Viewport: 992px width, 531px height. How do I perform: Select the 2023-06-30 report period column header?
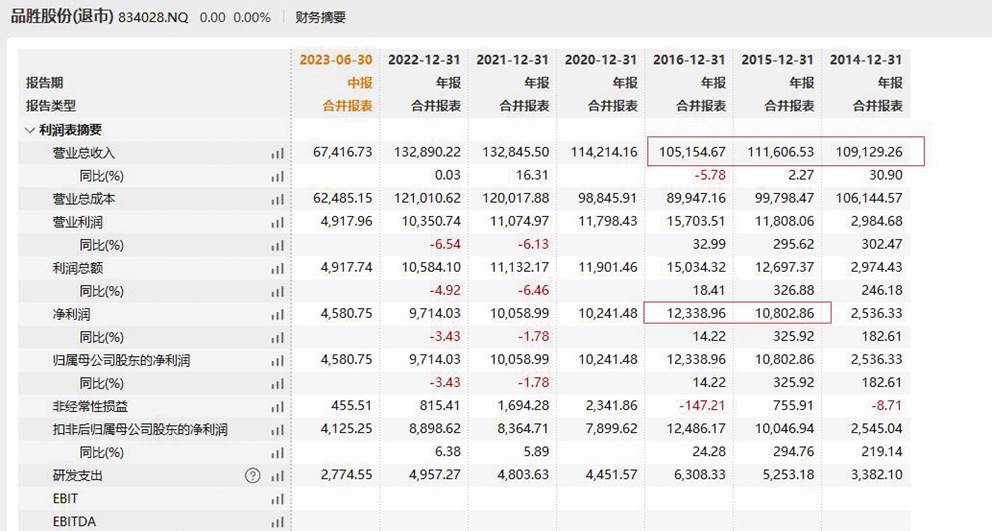(x=336, y=60)
